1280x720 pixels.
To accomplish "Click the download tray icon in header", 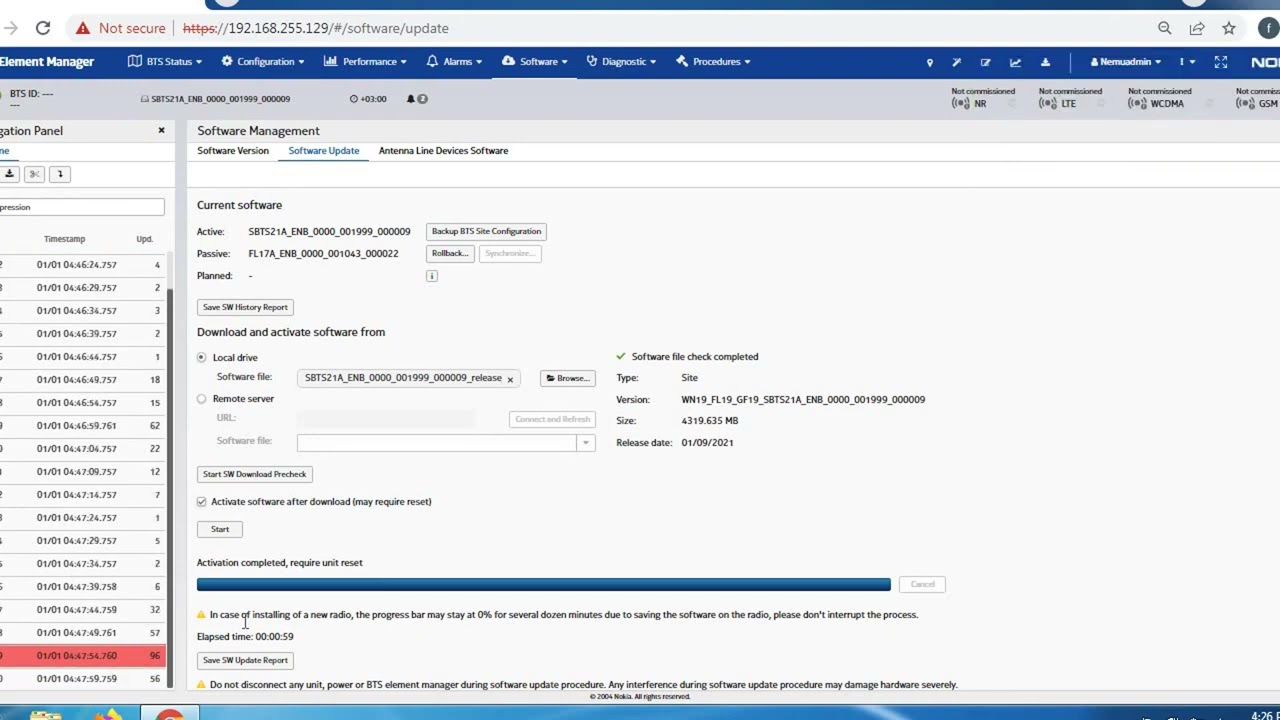I will click(x=1045, y=62).
